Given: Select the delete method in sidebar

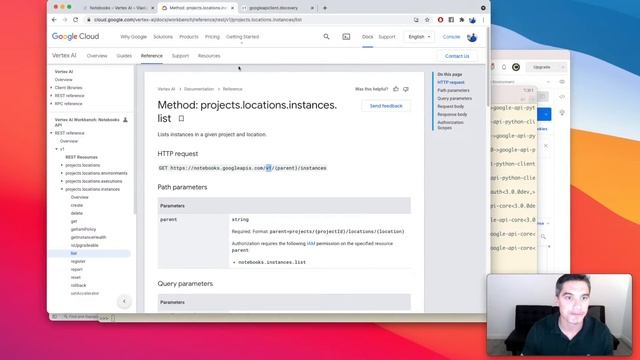Looking at the screenshot, I should tap(77, 213).
